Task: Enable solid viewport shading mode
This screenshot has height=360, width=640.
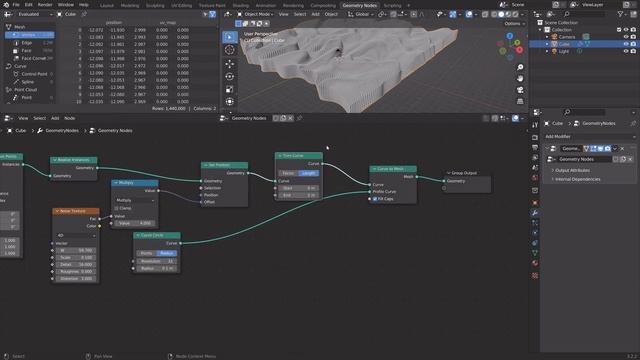Action: [501, 14]
